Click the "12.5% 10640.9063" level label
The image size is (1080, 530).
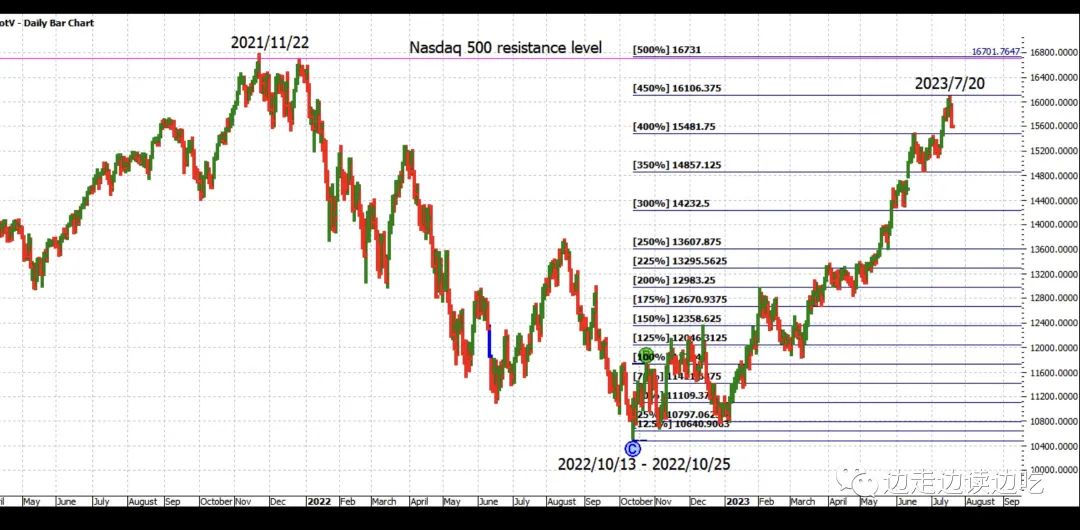coord(683,425)
